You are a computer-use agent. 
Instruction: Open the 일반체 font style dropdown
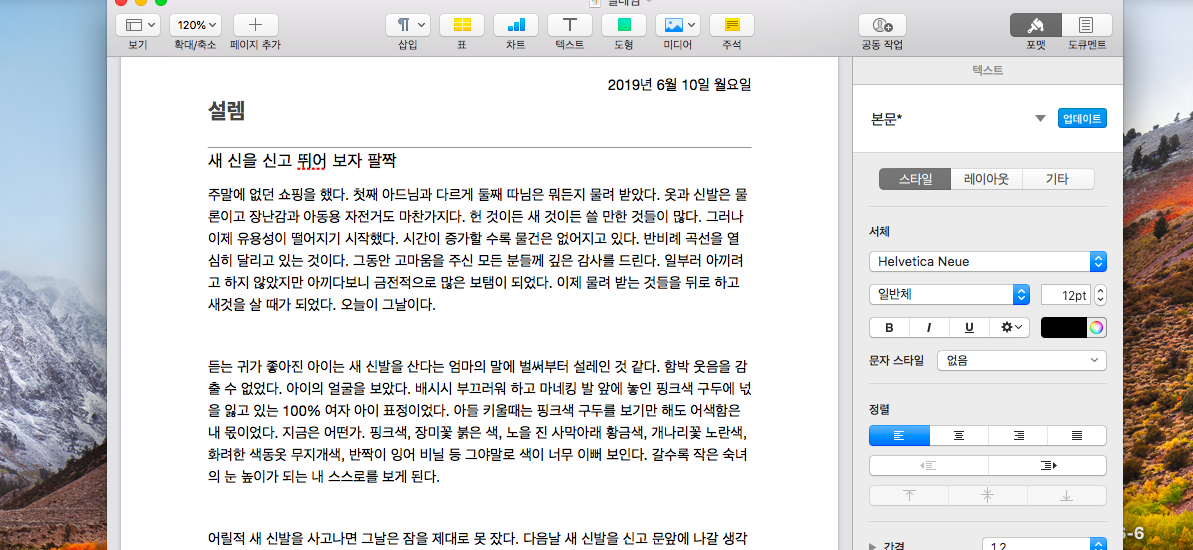949,294
